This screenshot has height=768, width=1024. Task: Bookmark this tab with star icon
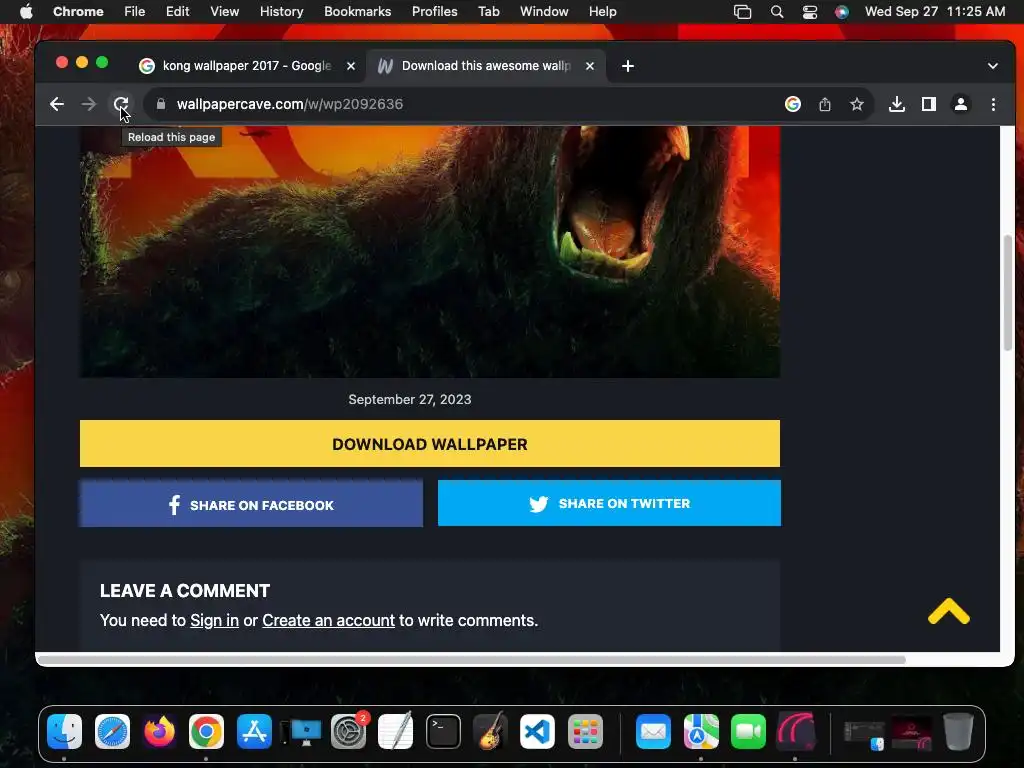(x=857, y=104)
